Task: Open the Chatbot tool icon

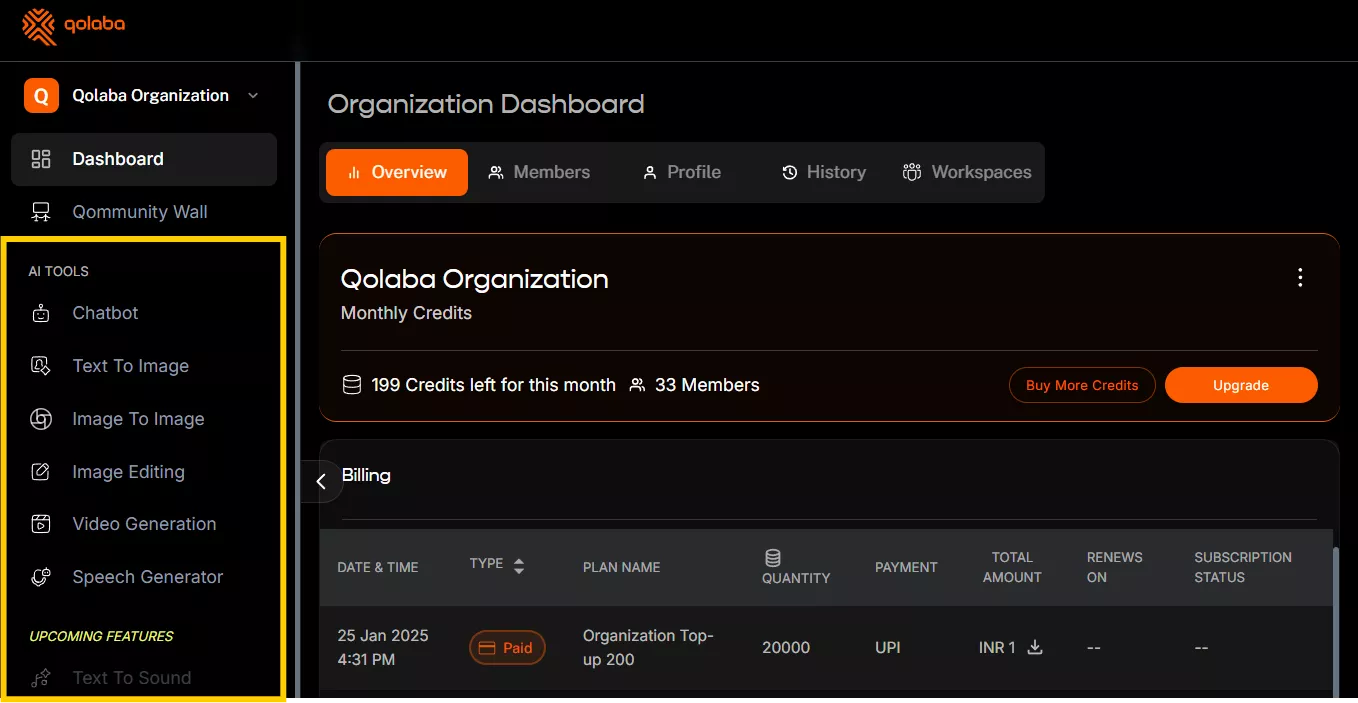Action: (41, 313)
